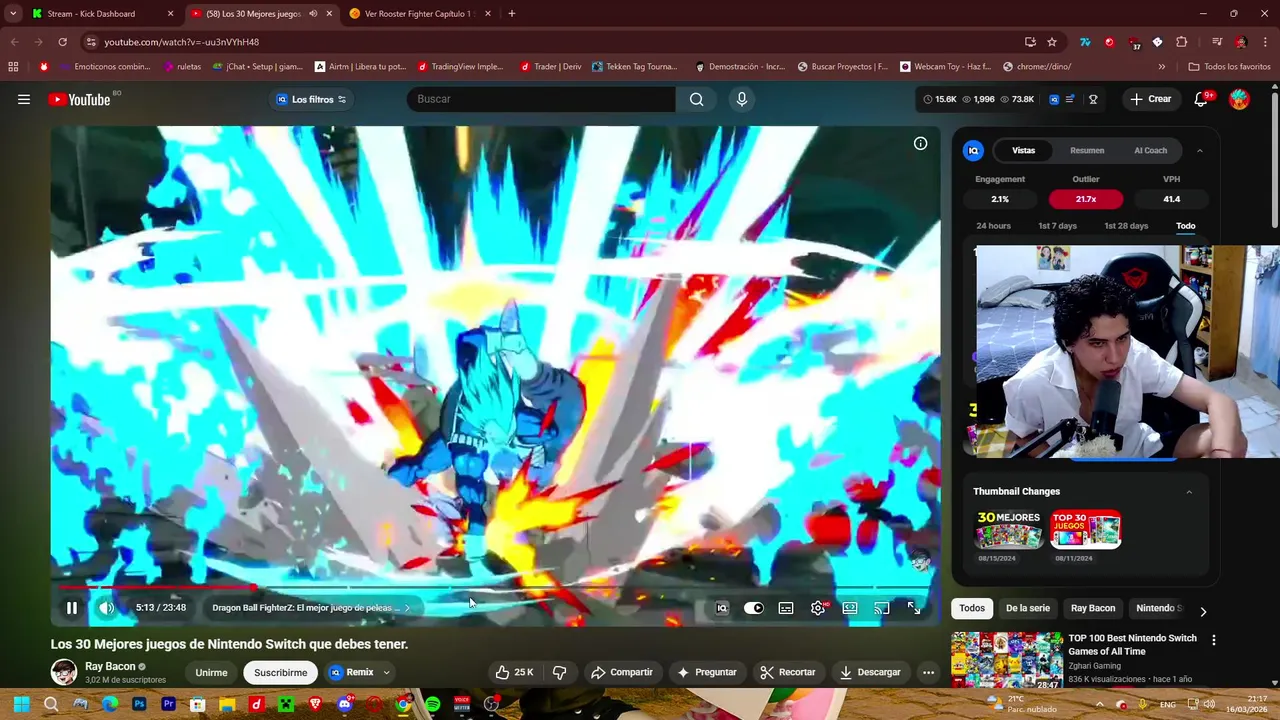Switch to theater mode
The image size is (1280, 720).
tap(850, 608)
